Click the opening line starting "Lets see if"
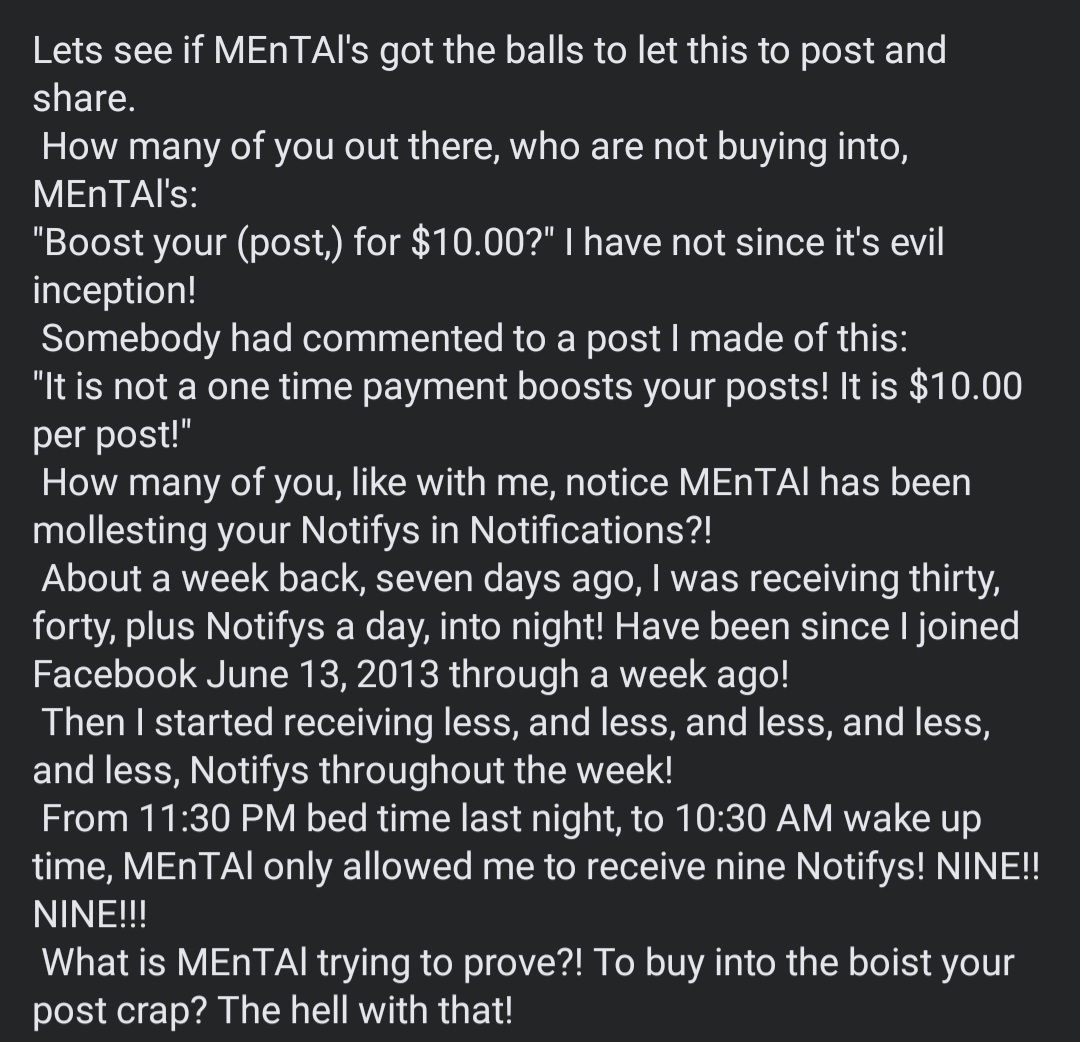Screen dimensions: 1080x1042 click(x=490, y=52)
